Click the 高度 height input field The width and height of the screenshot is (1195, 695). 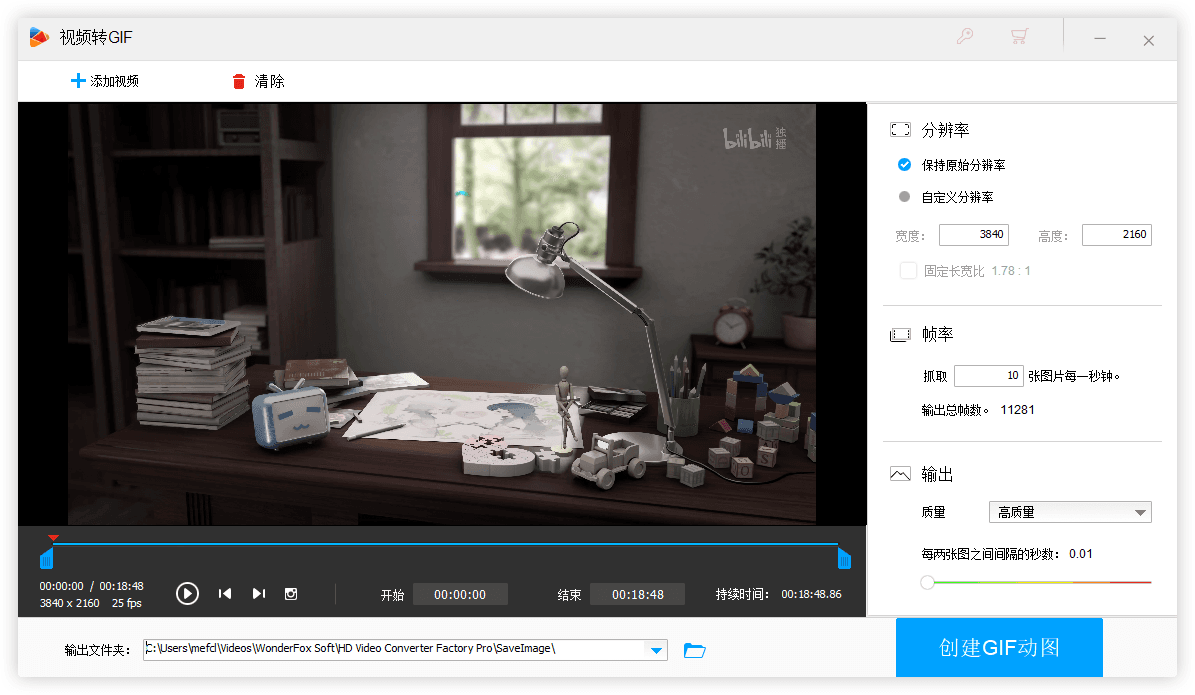point(1116,235)
